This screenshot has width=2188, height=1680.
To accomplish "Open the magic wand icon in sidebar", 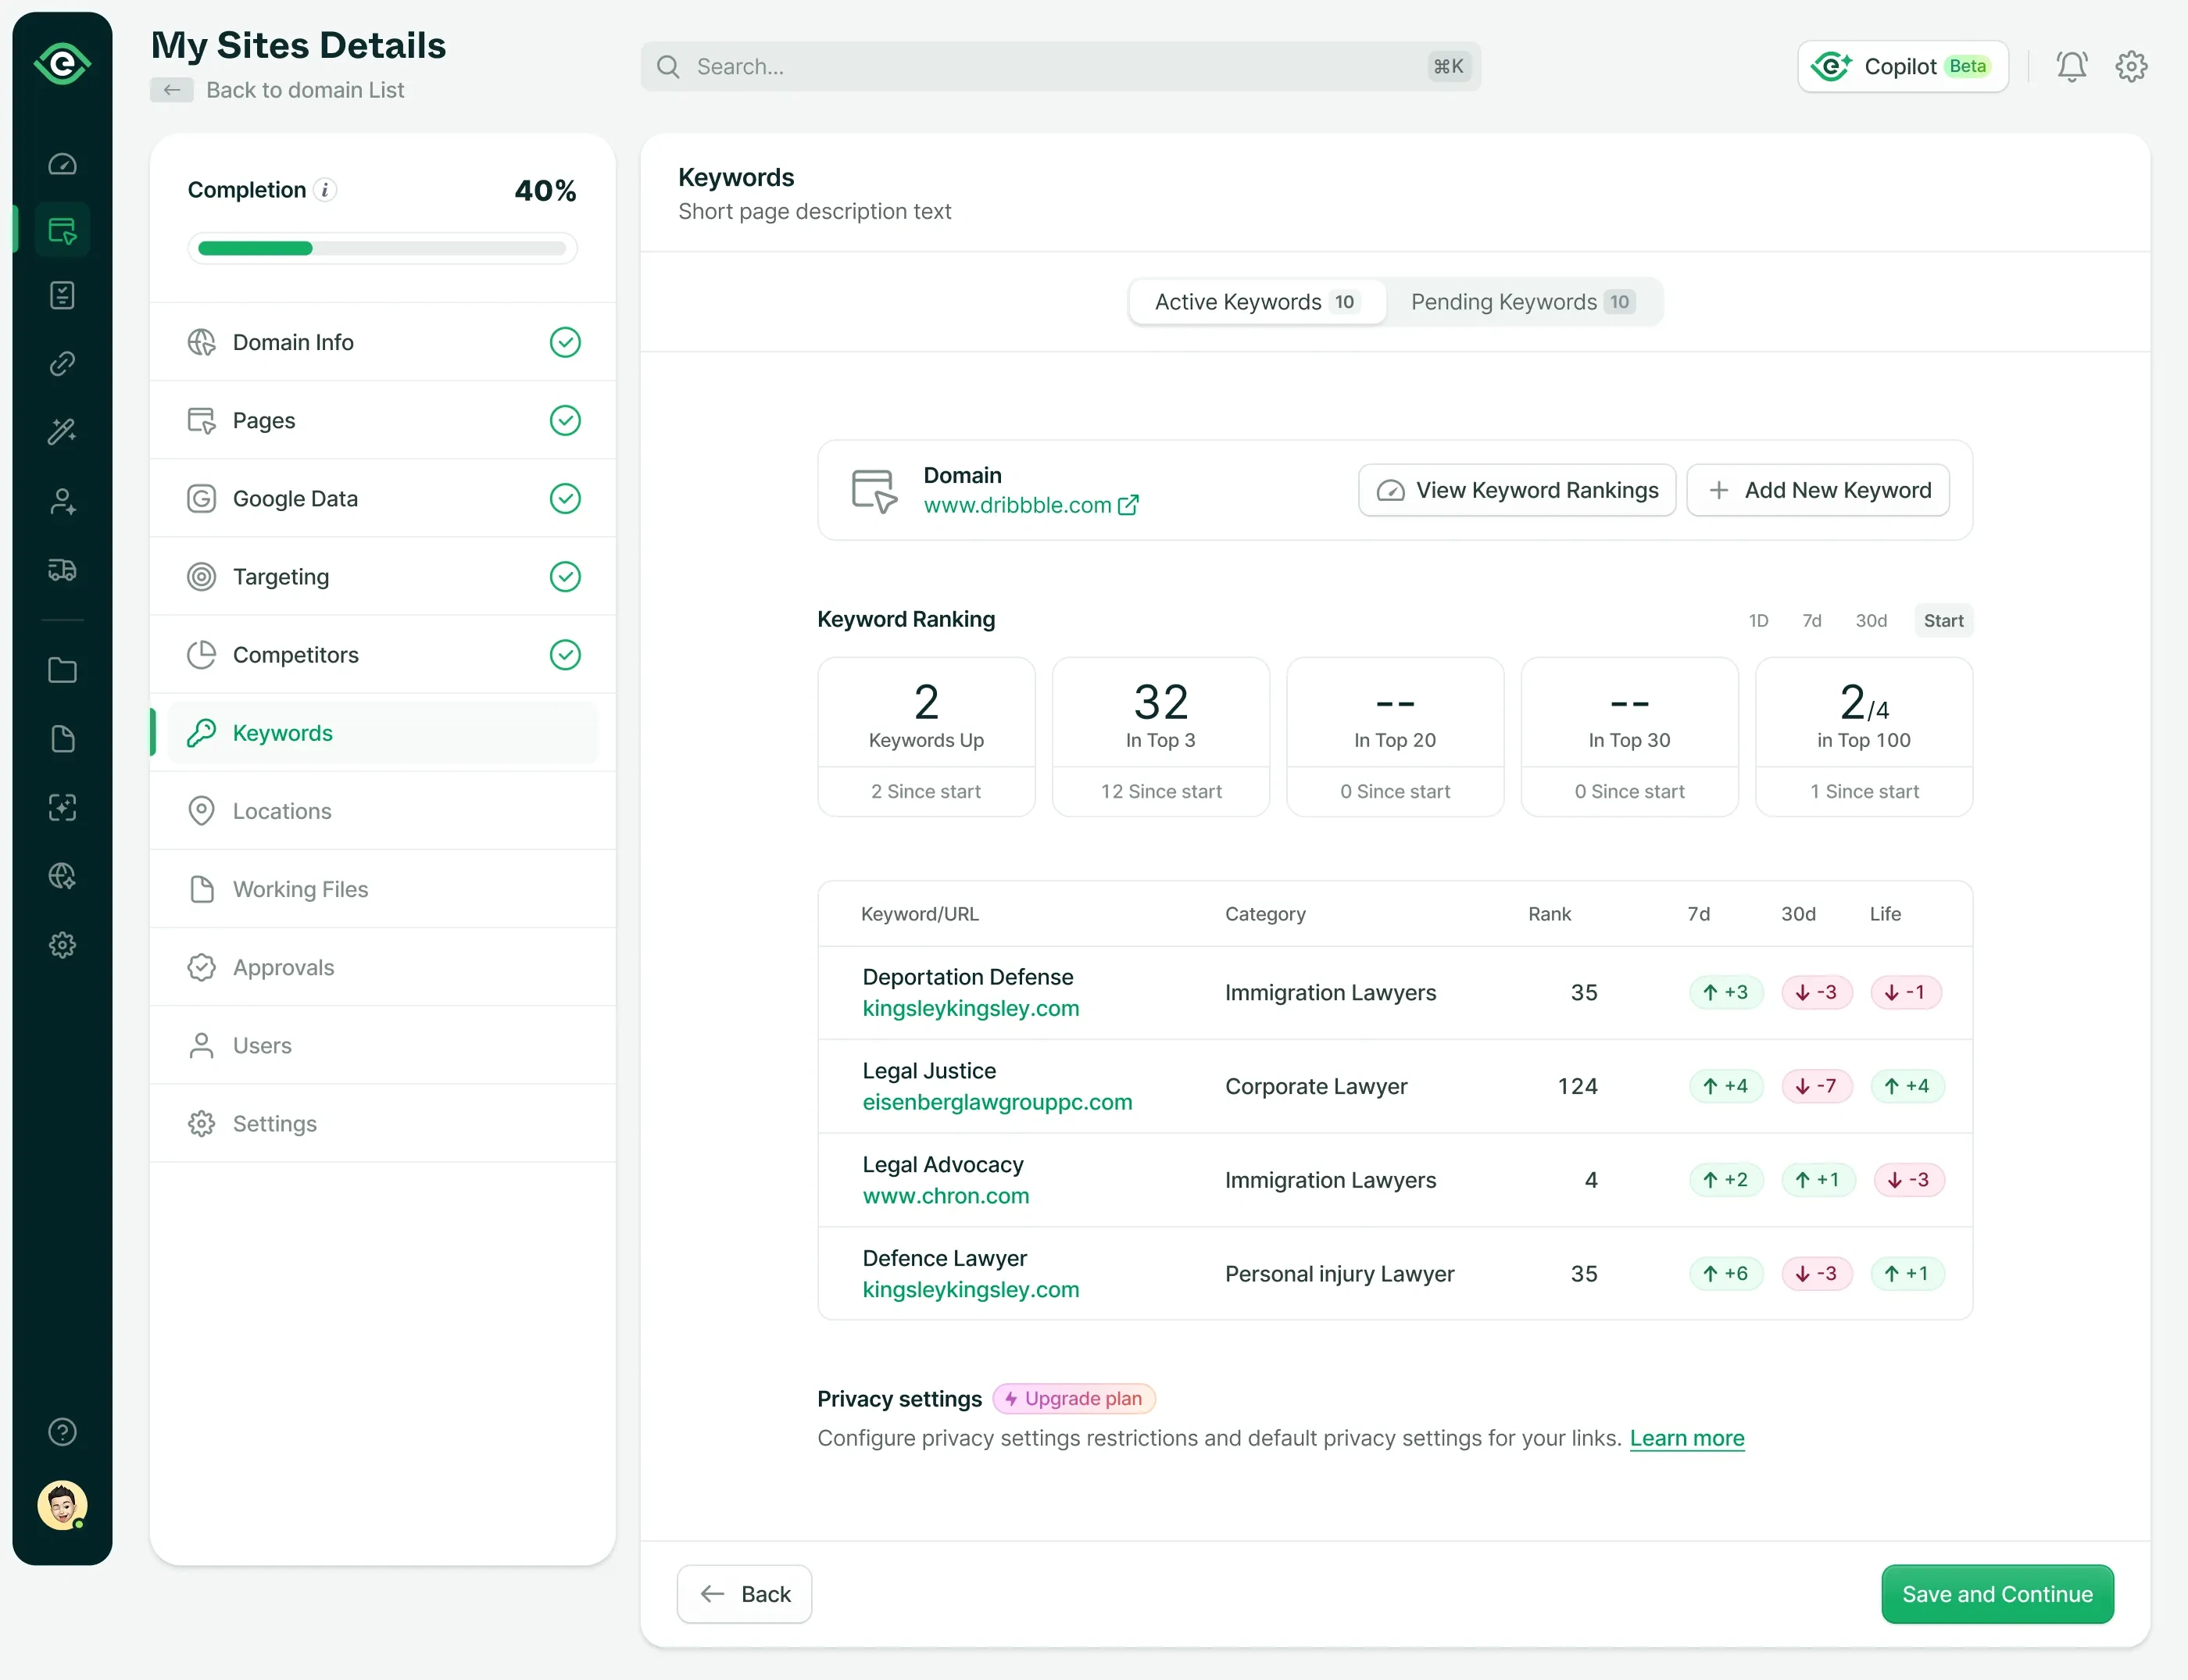I will 62,431.
